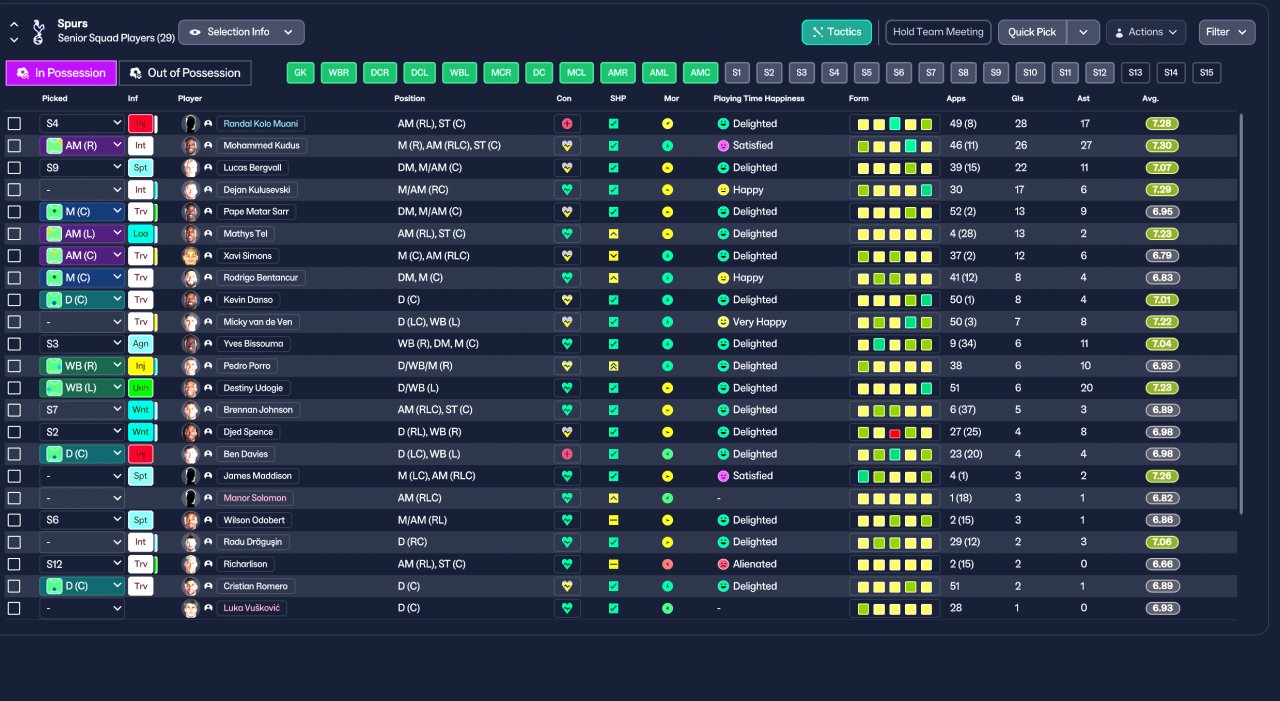This screenshot has height=701, width=1280.
Task: Click Yves Bissouma's Agn info badge
Action: [x=141, y=344]
